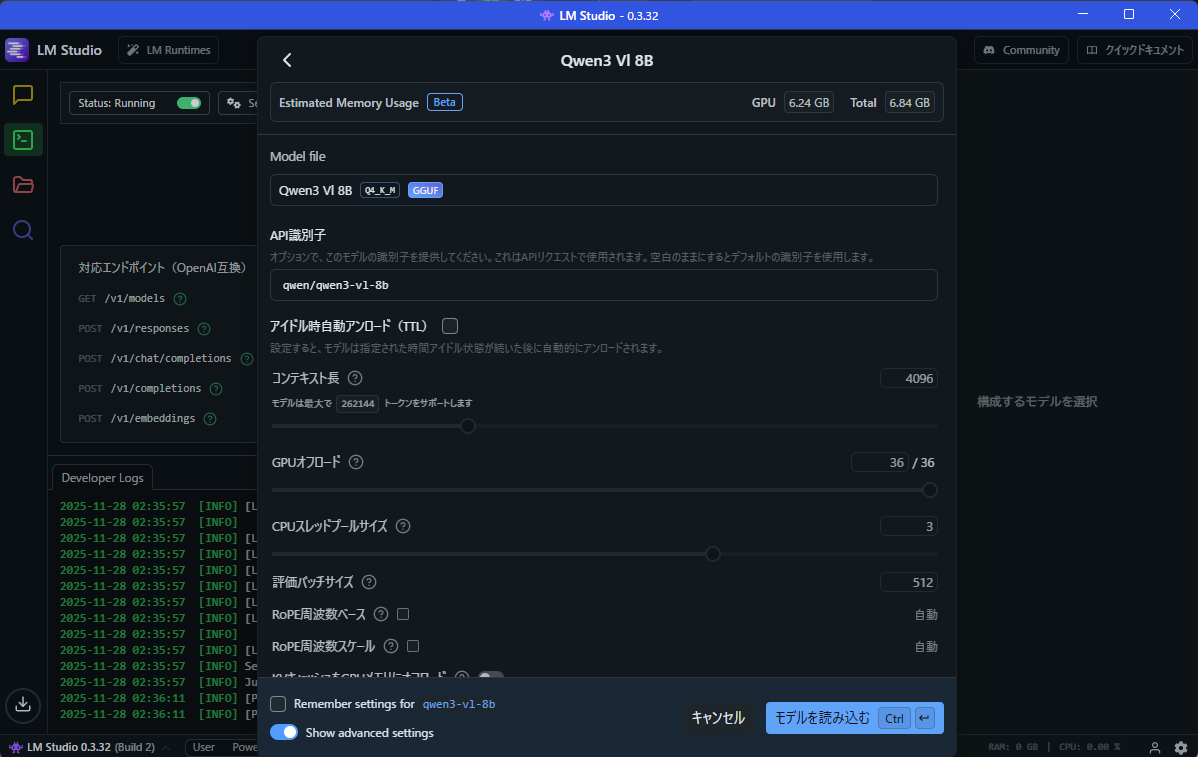Image resolution: width=1198 pixels, height=757 pixels.
Task: Open help for GPU offload setting
Action: point(355,462)
